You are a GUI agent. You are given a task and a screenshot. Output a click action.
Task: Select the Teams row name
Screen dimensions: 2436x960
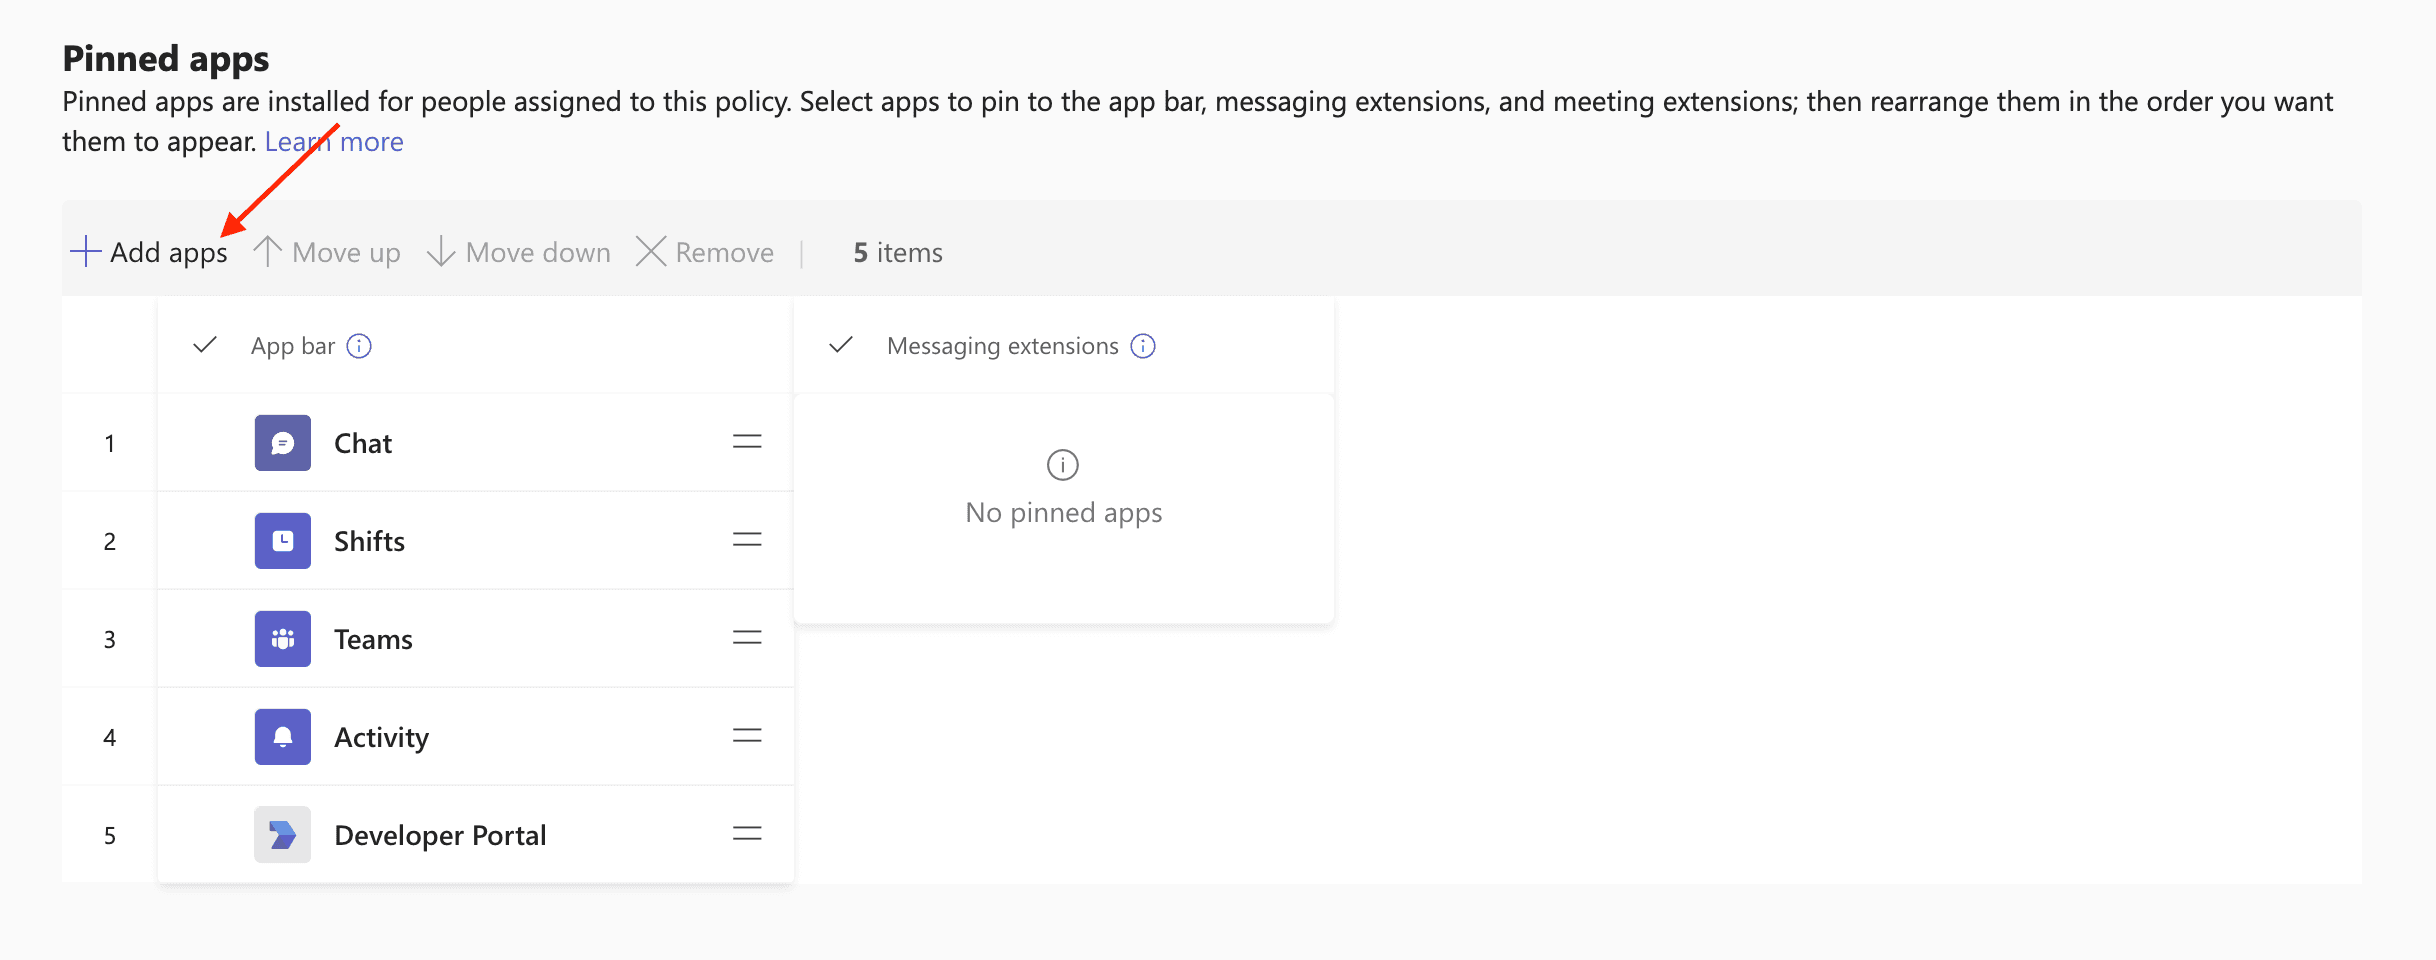(374, 639)
